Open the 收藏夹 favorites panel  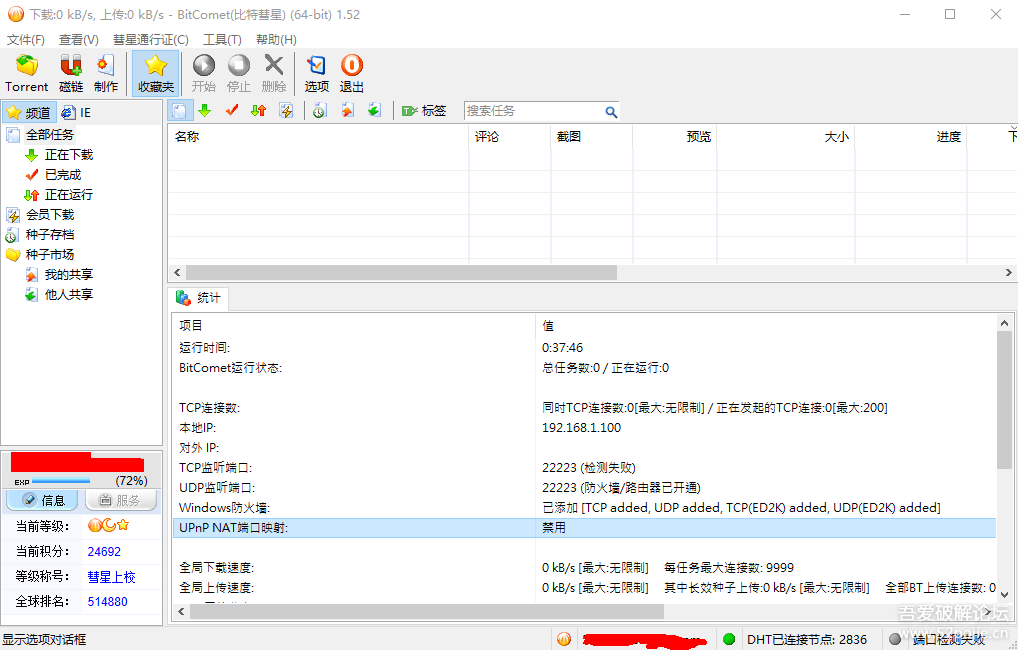[155, 72]
